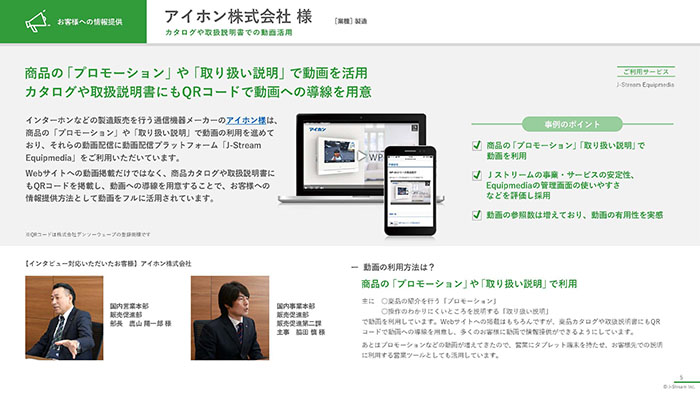Click the © J-Stream Inc. copyright text
This screenshot has height=395, width=700.
click(679, 387)
